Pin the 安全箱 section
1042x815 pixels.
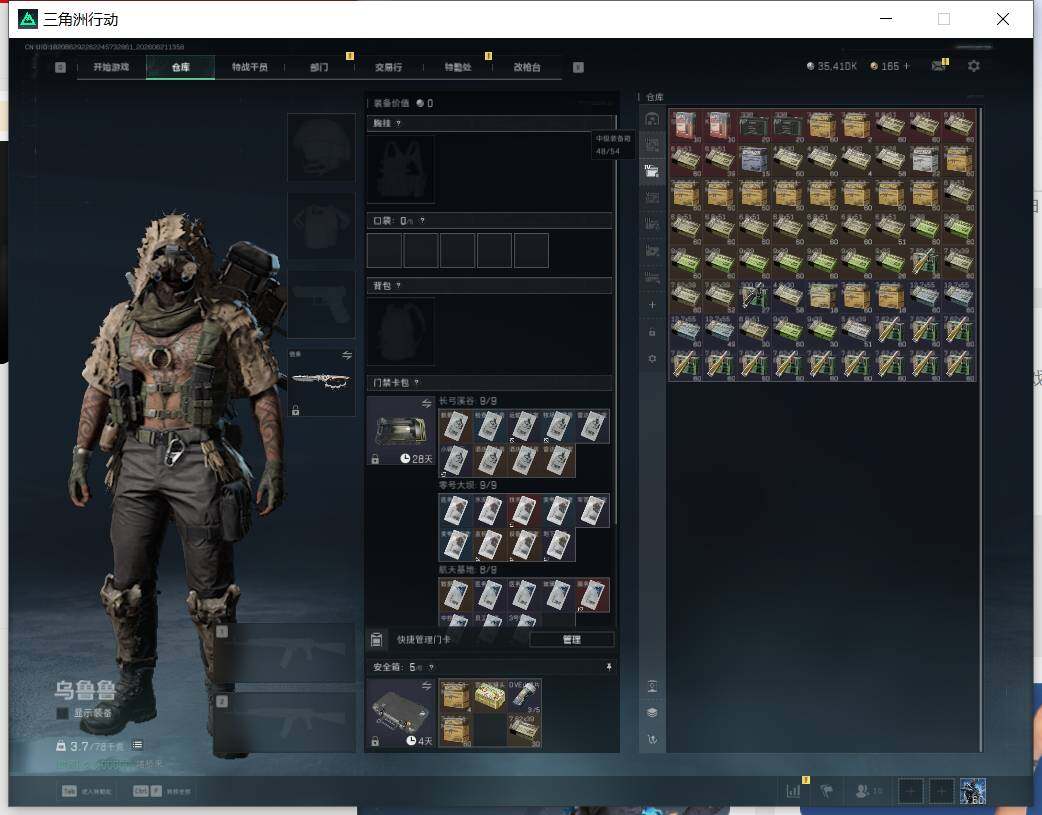click(609, 667)
